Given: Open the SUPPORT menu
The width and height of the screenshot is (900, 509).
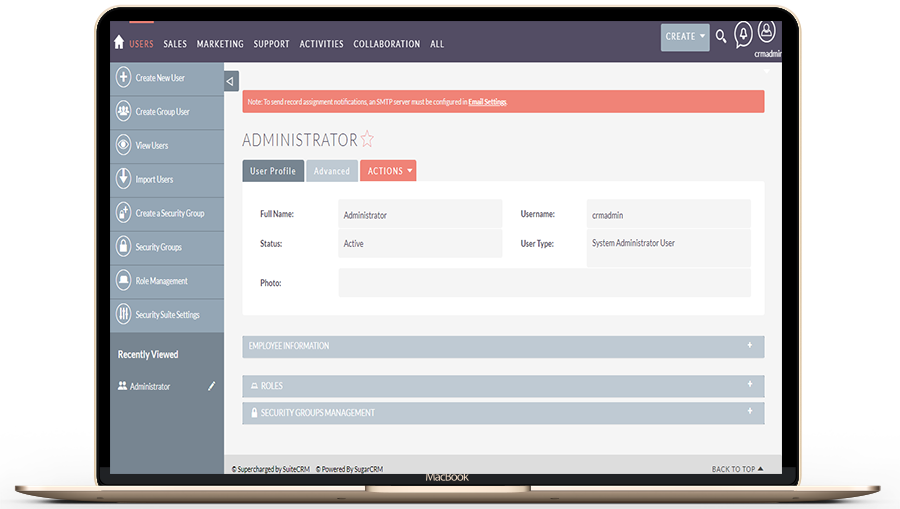Looking at the screenshot, I should click(271, 44).
